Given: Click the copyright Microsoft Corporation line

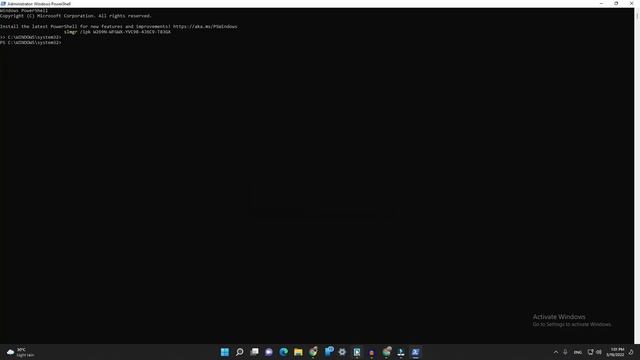Looking at the screenshot, I should [x=76, y=16].
